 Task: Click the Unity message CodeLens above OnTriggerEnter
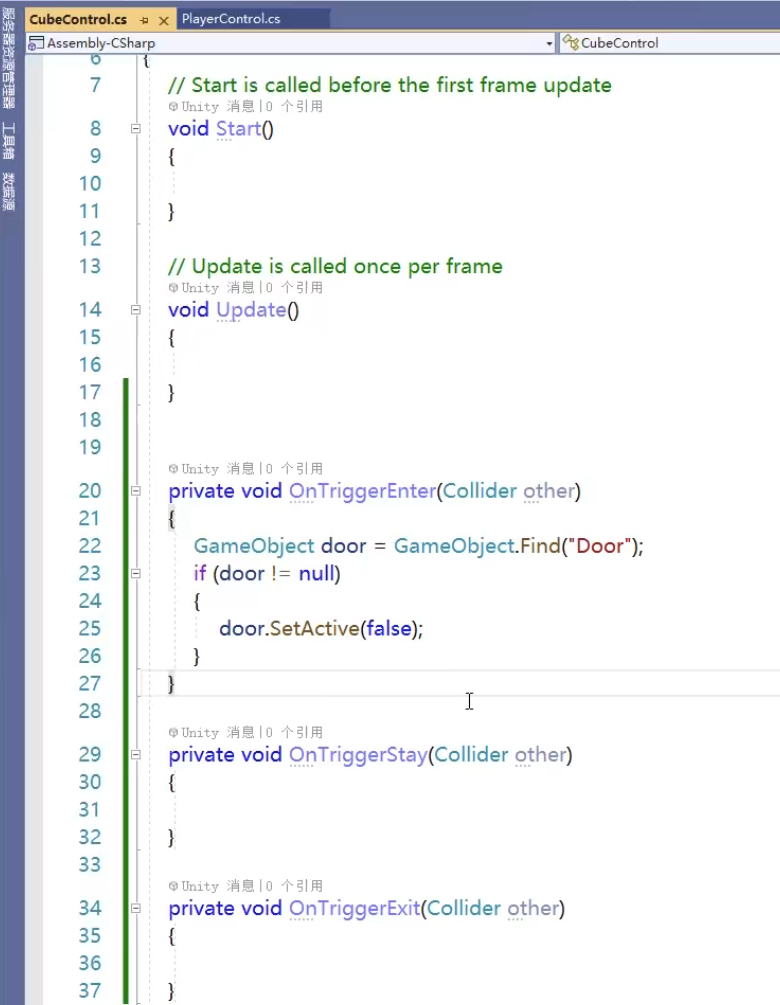pos(245,469)
